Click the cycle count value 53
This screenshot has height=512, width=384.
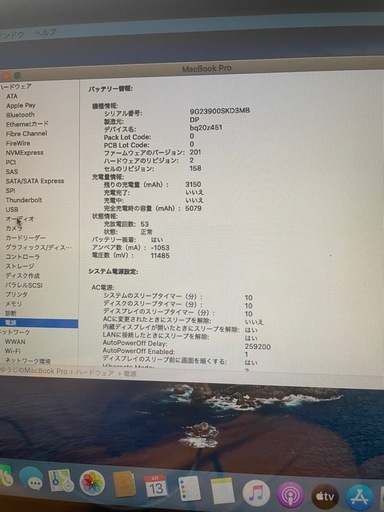click(145, 224)
